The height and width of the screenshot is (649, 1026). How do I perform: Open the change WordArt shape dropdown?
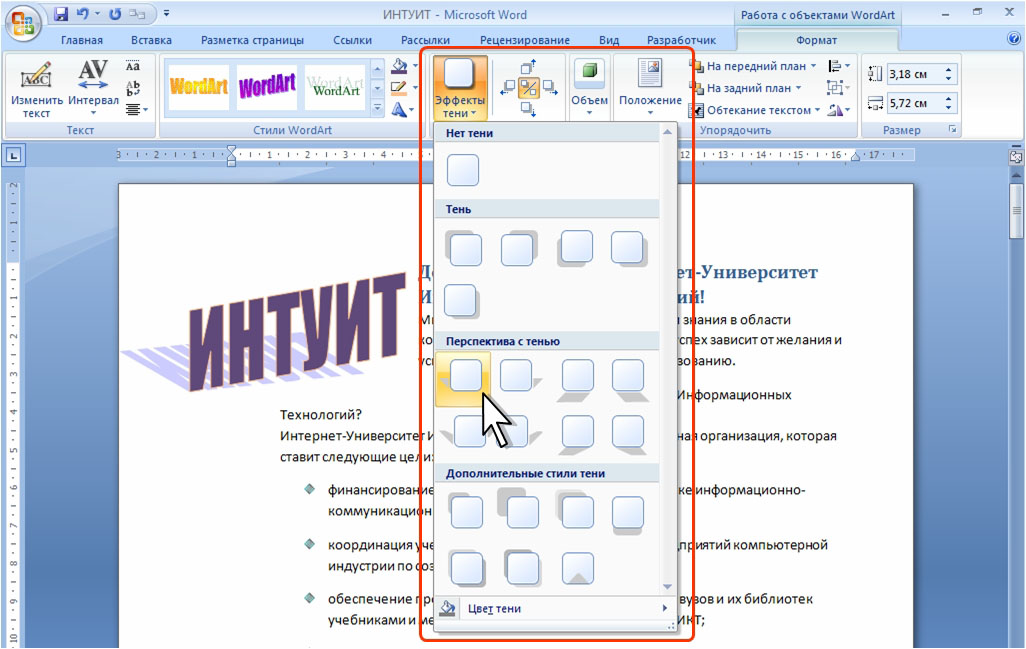click(x=402, y=109)
